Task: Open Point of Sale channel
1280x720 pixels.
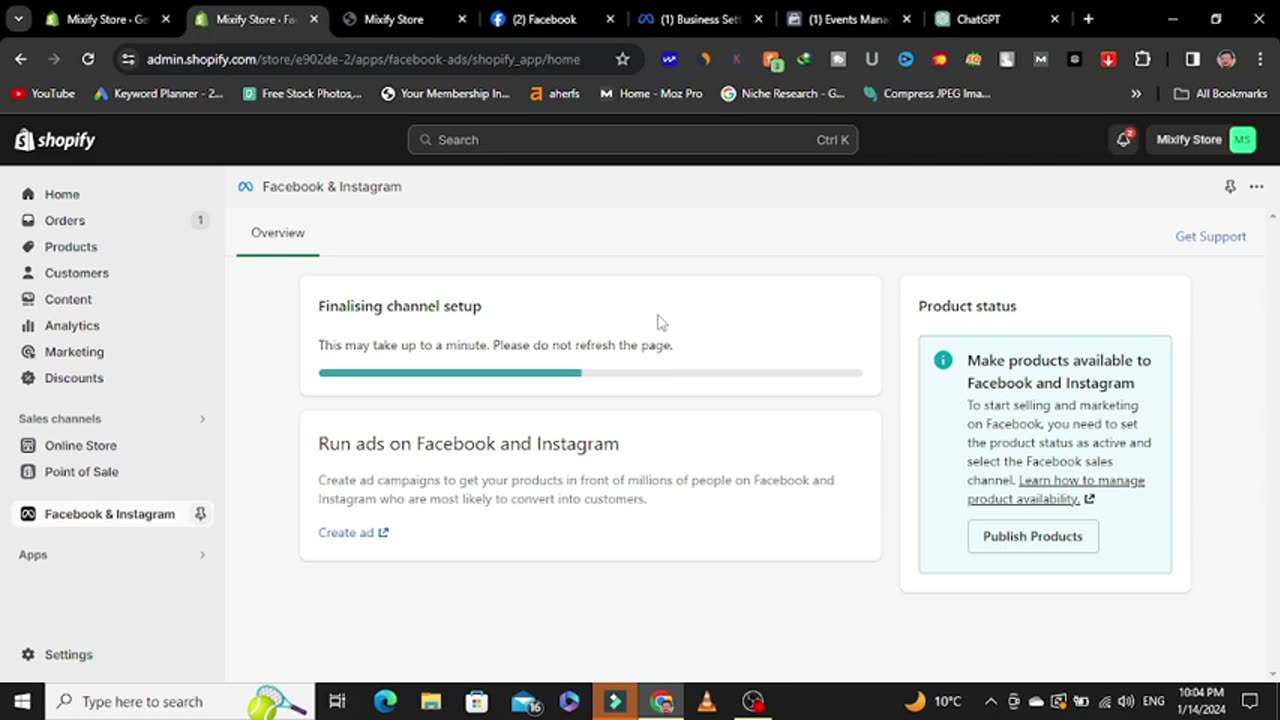Action: coord(81,472)
